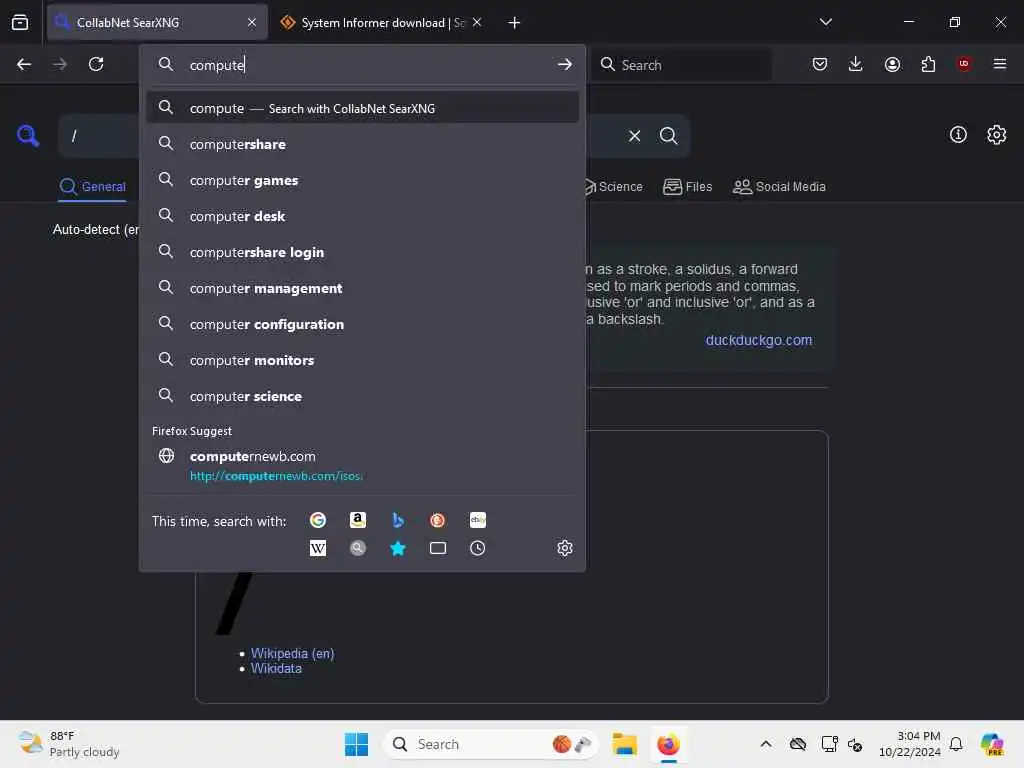The width and height of the screenshot is (1024, 768).
Task: Pick the 'computer games' suggestion
Action: coord(362,180)
